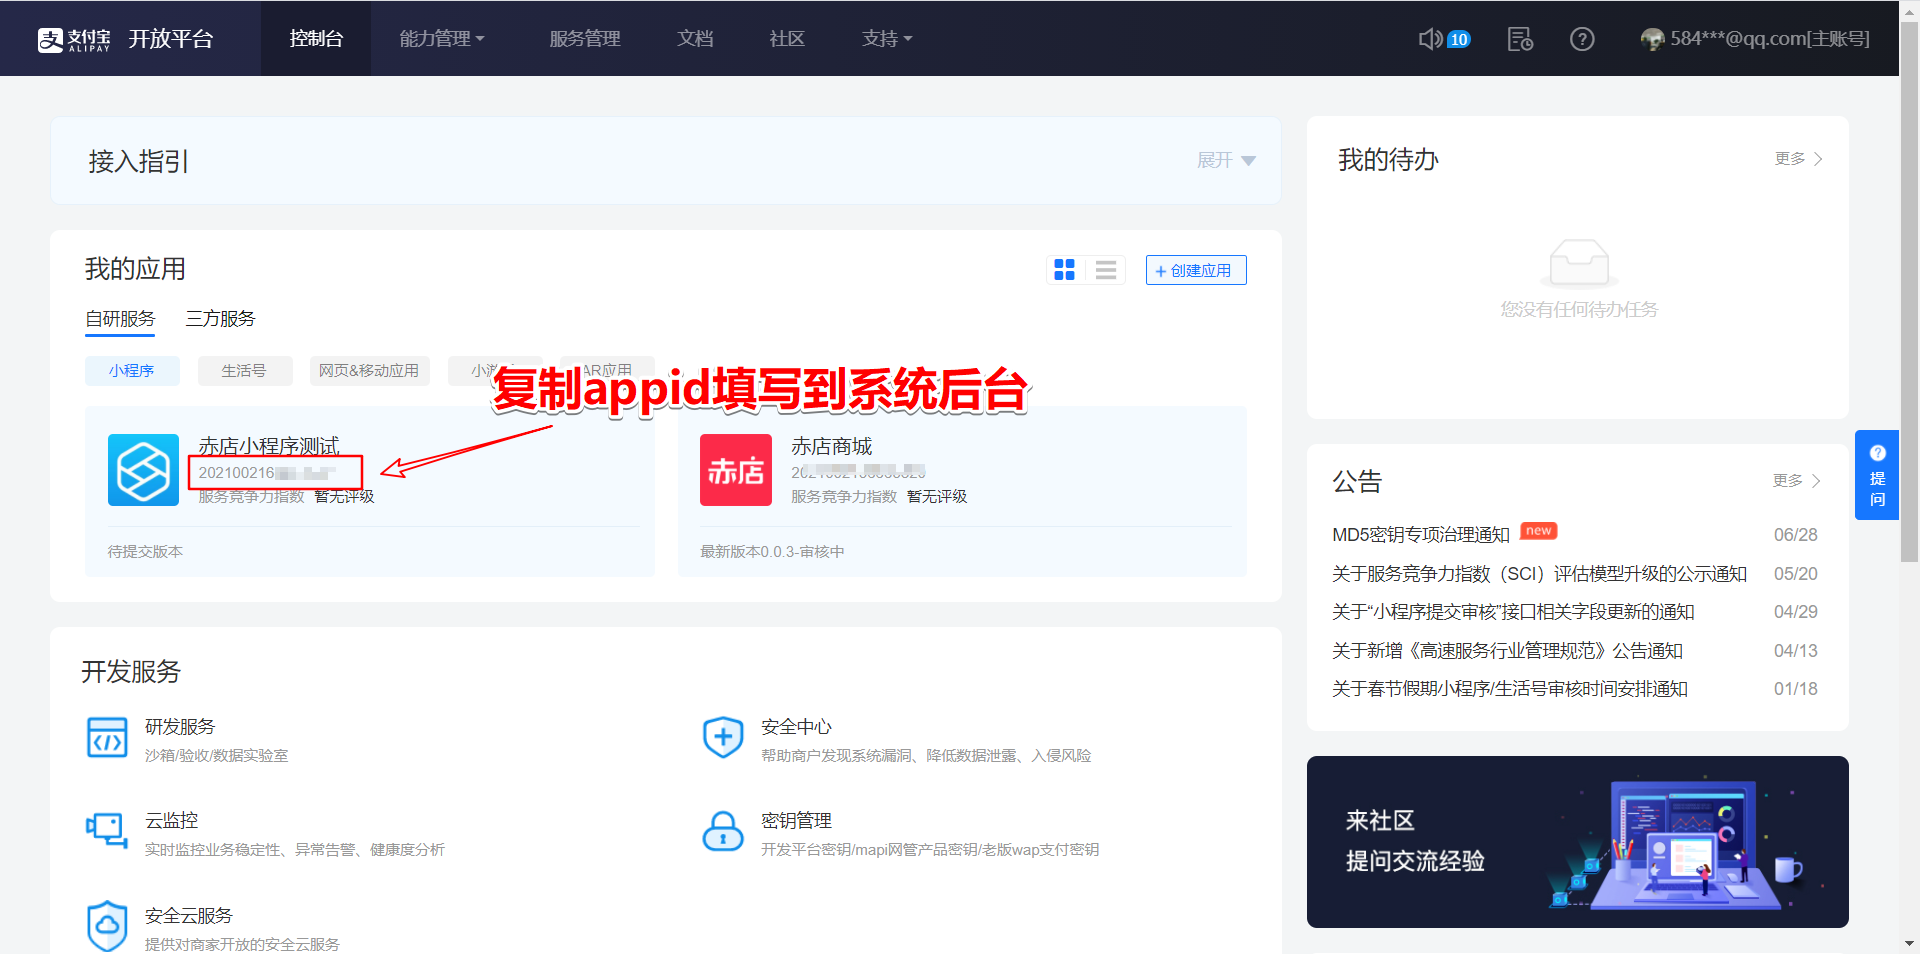
Task: Open 安全中心 service link
Action: coord(796,727)
